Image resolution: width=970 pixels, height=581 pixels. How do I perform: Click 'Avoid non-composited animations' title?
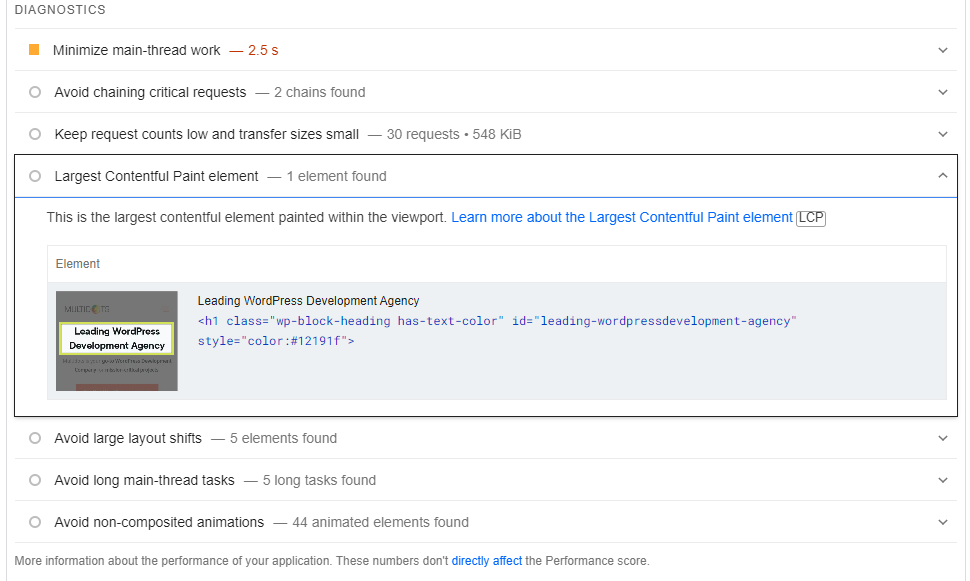coord(159,522)
